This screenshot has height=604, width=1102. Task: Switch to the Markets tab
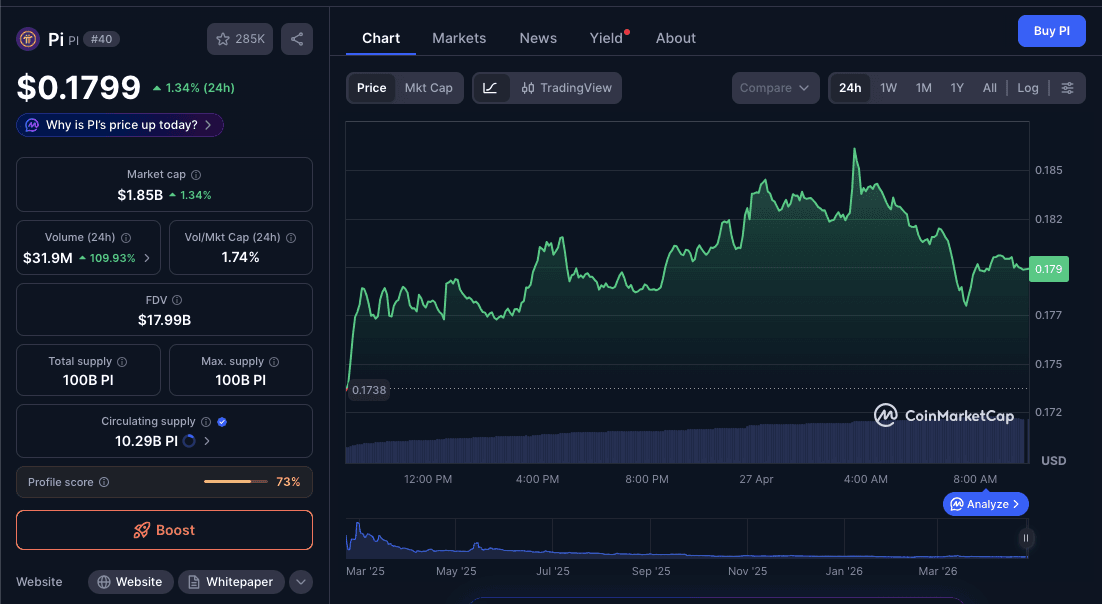click(x=459, y=38)
